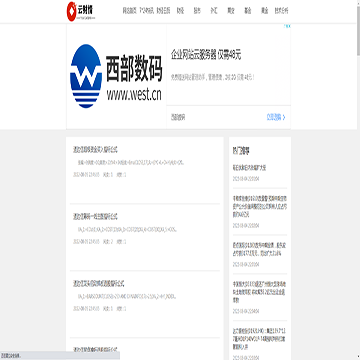Screen dimensions: 360x360
Task: Open the 期货 nav item
Action: [231, 11]
